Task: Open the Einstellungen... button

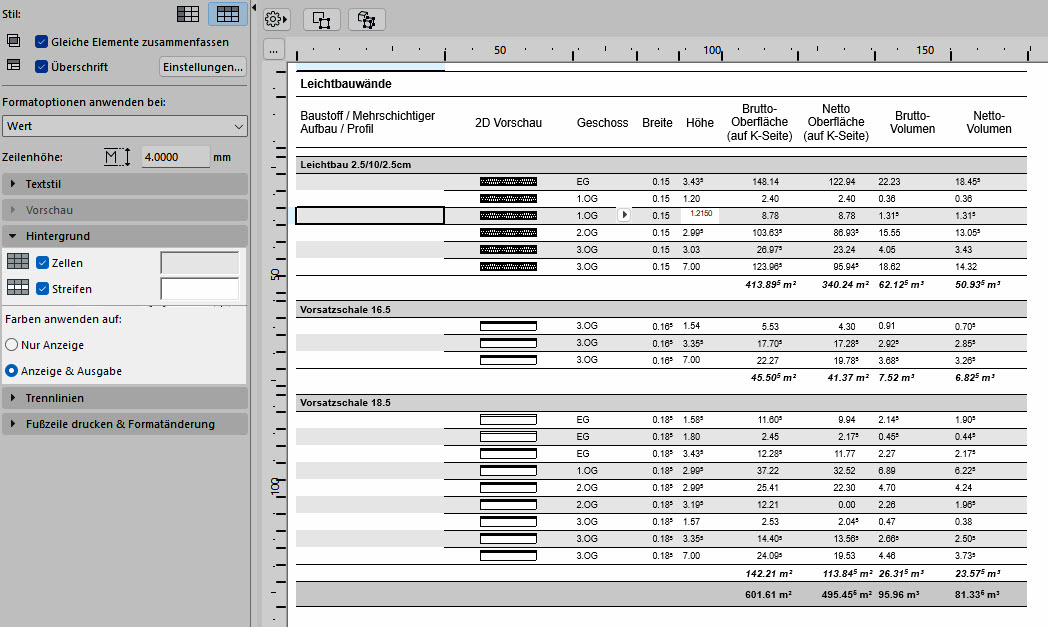Action: click(x=203, y=67)
